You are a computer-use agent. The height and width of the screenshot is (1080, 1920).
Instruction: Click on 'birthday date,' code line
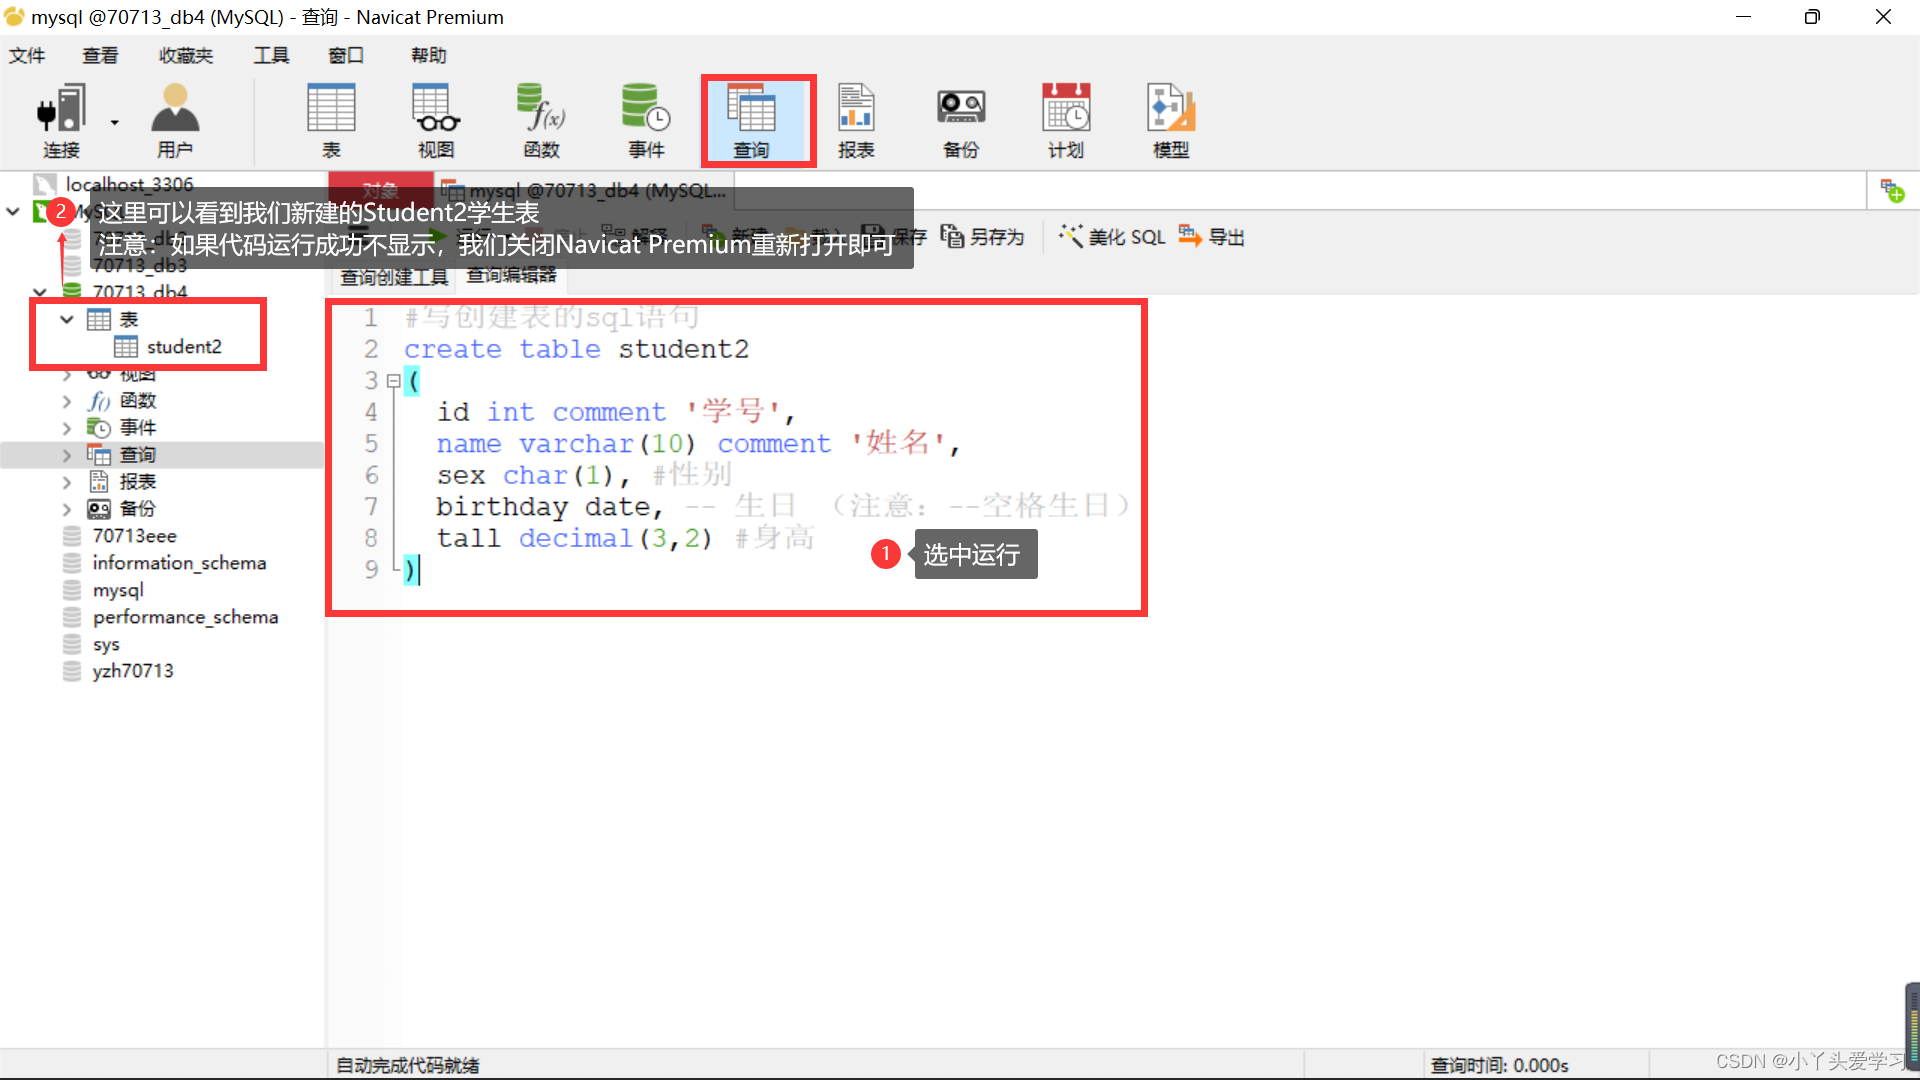point(549,507)
